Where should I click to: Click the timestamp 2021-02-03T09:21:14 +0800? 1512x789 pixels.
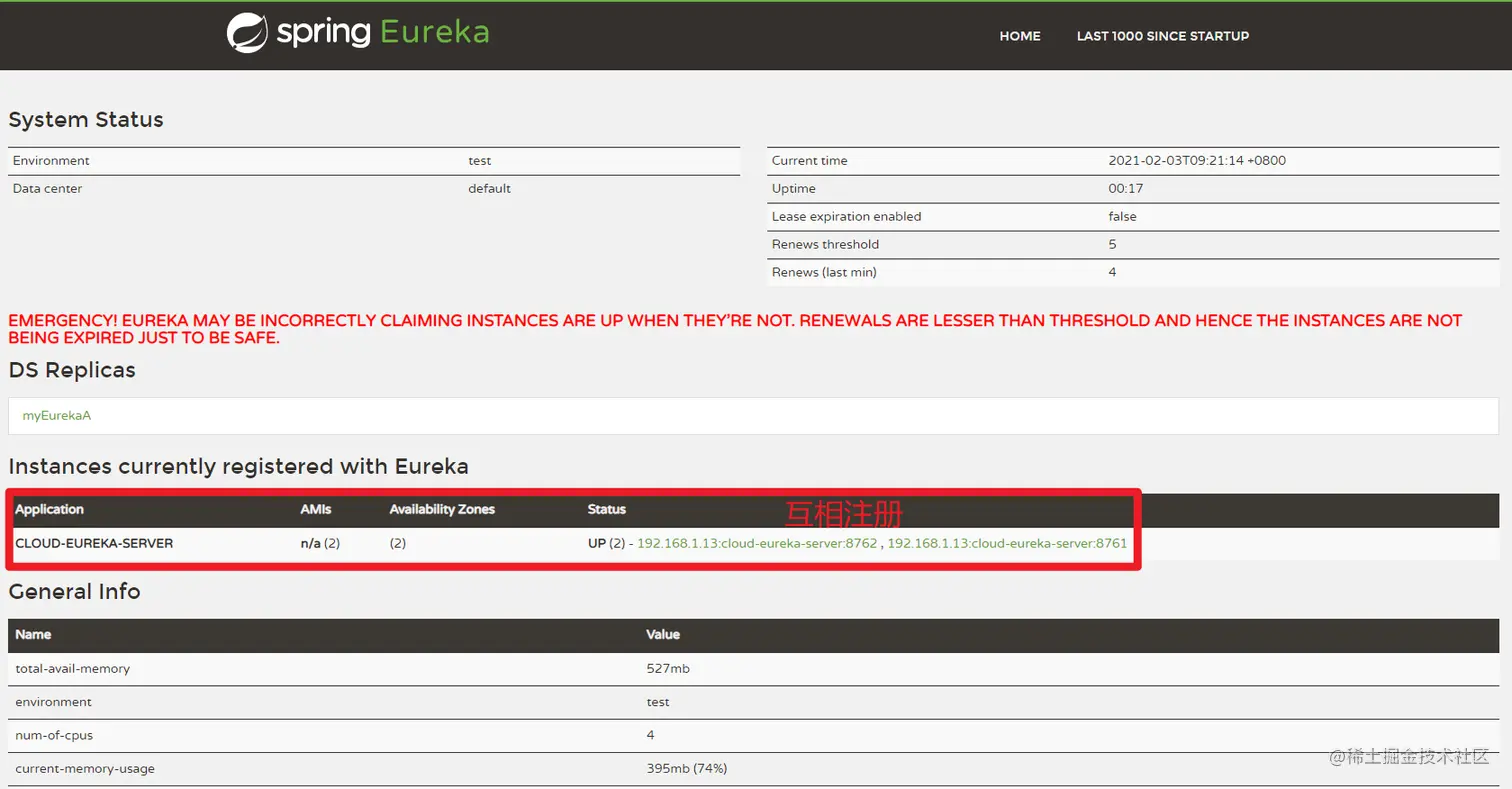(1197, 160)
